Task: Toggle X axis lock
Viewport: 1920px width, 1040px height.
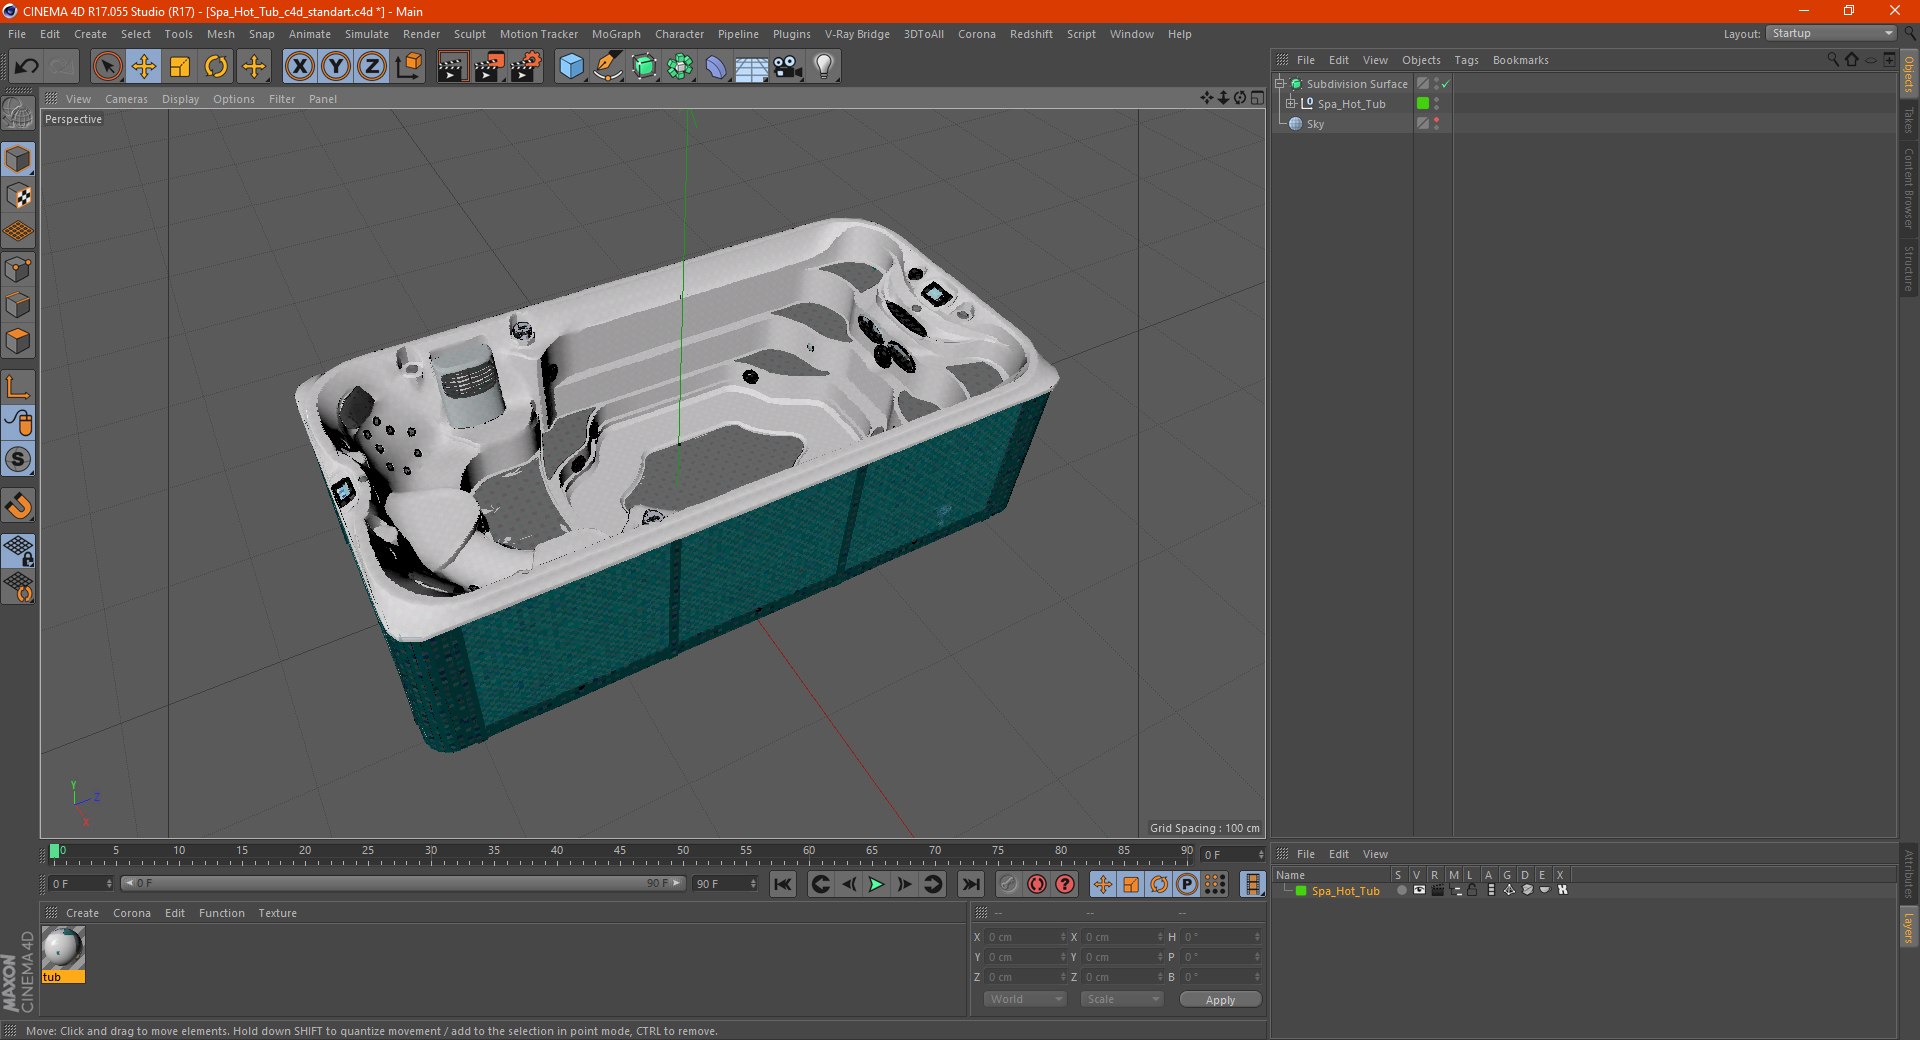Action: coord(299,67)
